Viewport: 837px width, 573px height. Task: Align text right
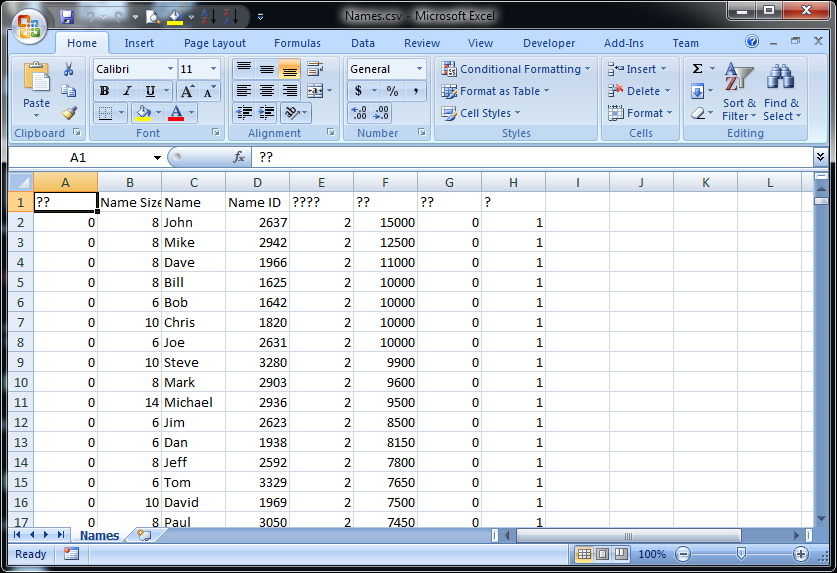pos(289,91)
